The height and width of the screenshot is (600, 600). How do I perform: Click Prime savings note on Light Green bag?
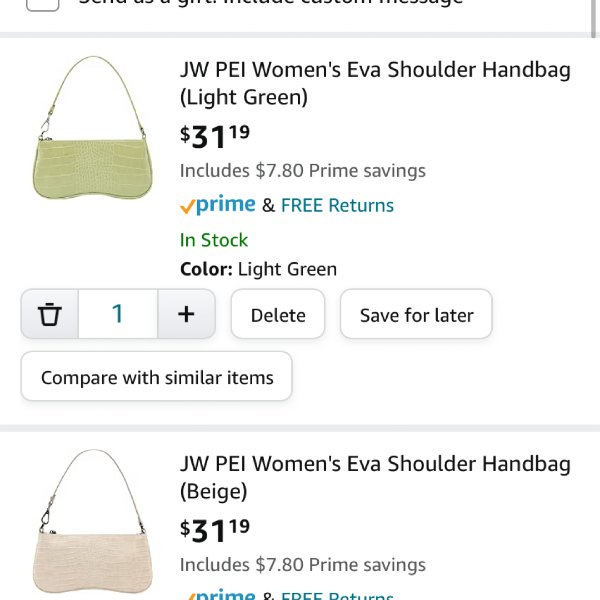pos(303,171)
